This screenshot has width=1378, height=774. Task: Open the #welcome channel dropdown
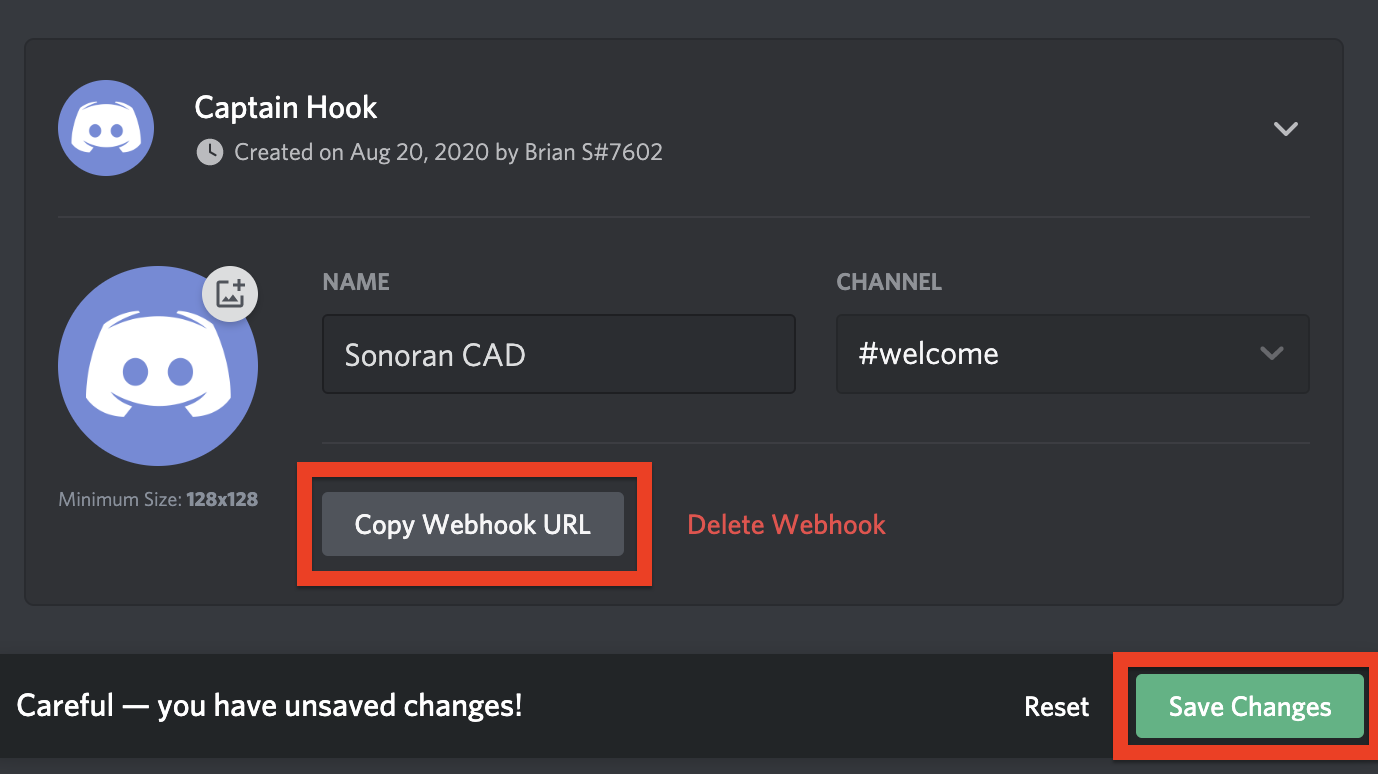click(x=1072, y=354)
